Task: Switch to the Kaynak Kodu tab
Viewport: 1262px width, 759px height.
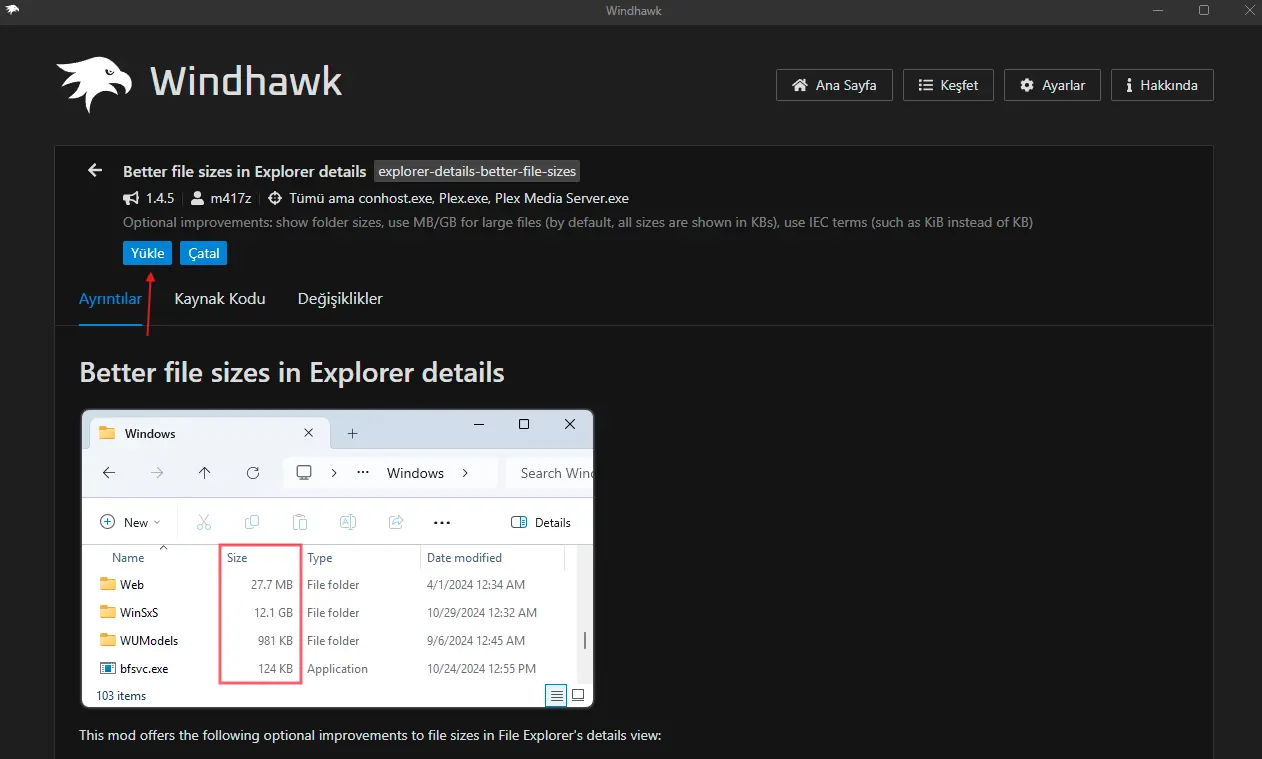Action: point(220,299)
